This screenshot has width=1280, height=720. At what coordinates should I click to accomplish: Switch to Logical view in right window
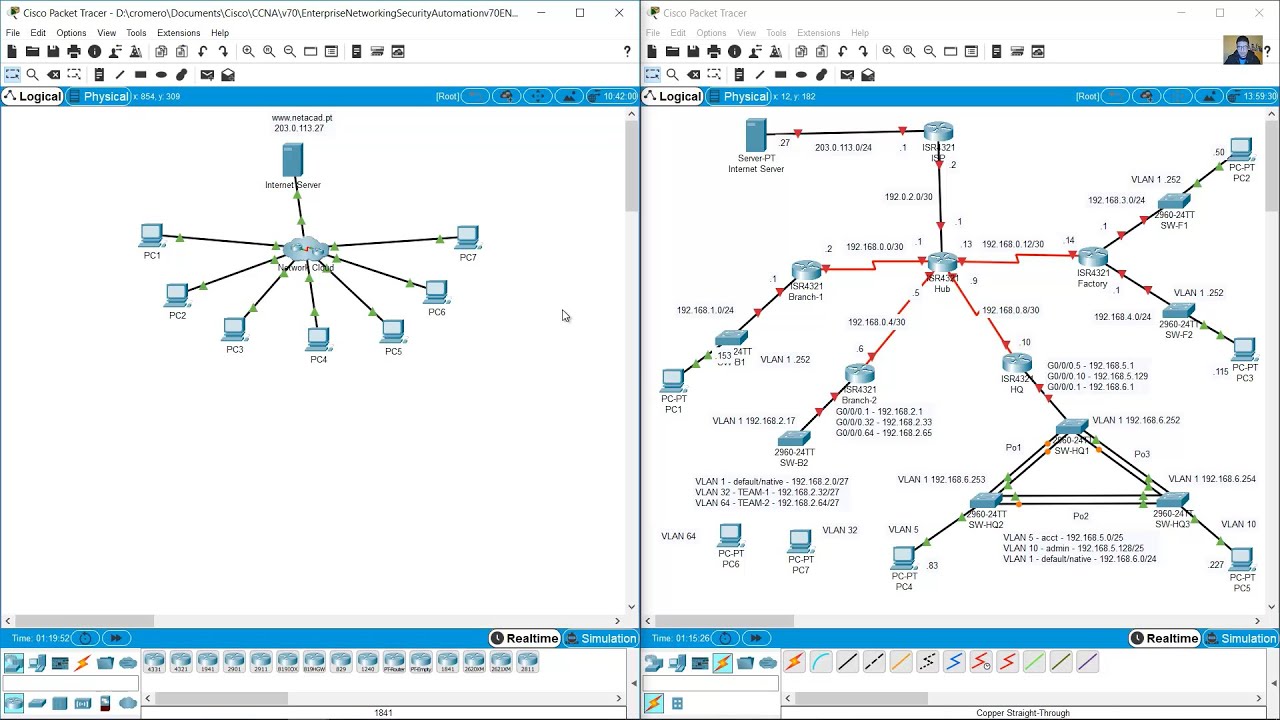[672, 96]
